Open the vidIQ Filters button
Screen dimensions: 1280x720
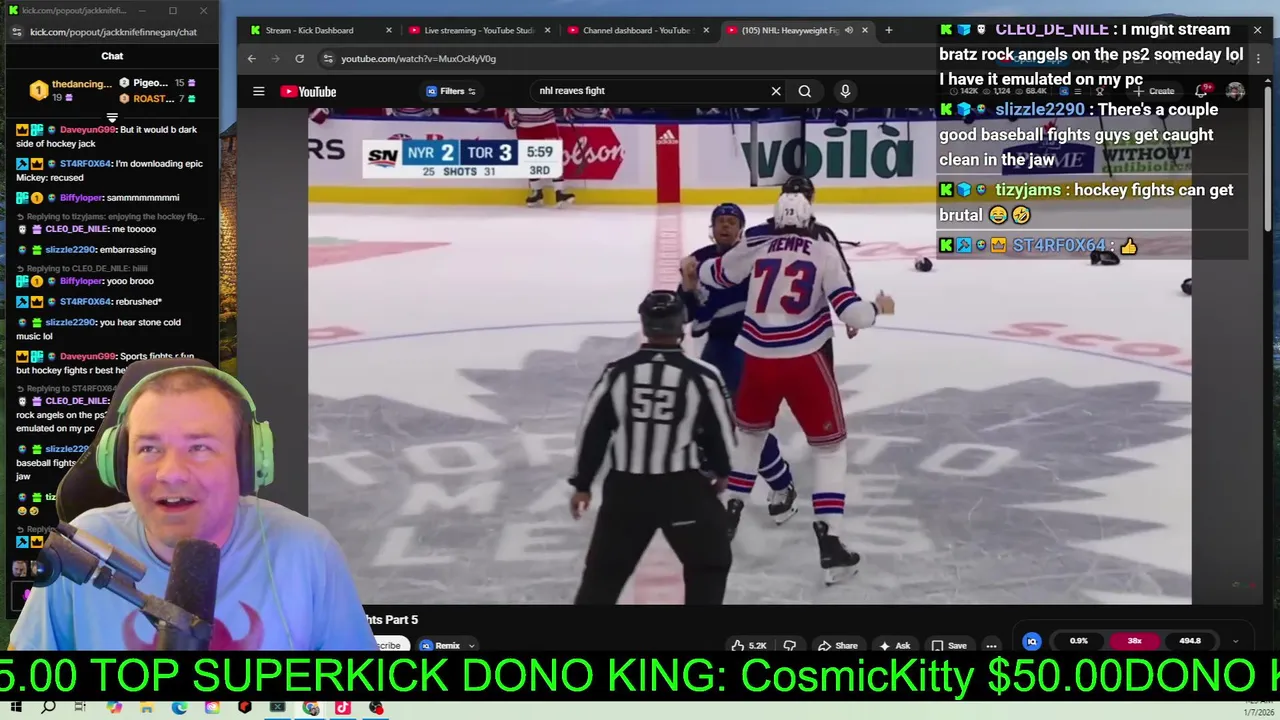pos(451,91)
